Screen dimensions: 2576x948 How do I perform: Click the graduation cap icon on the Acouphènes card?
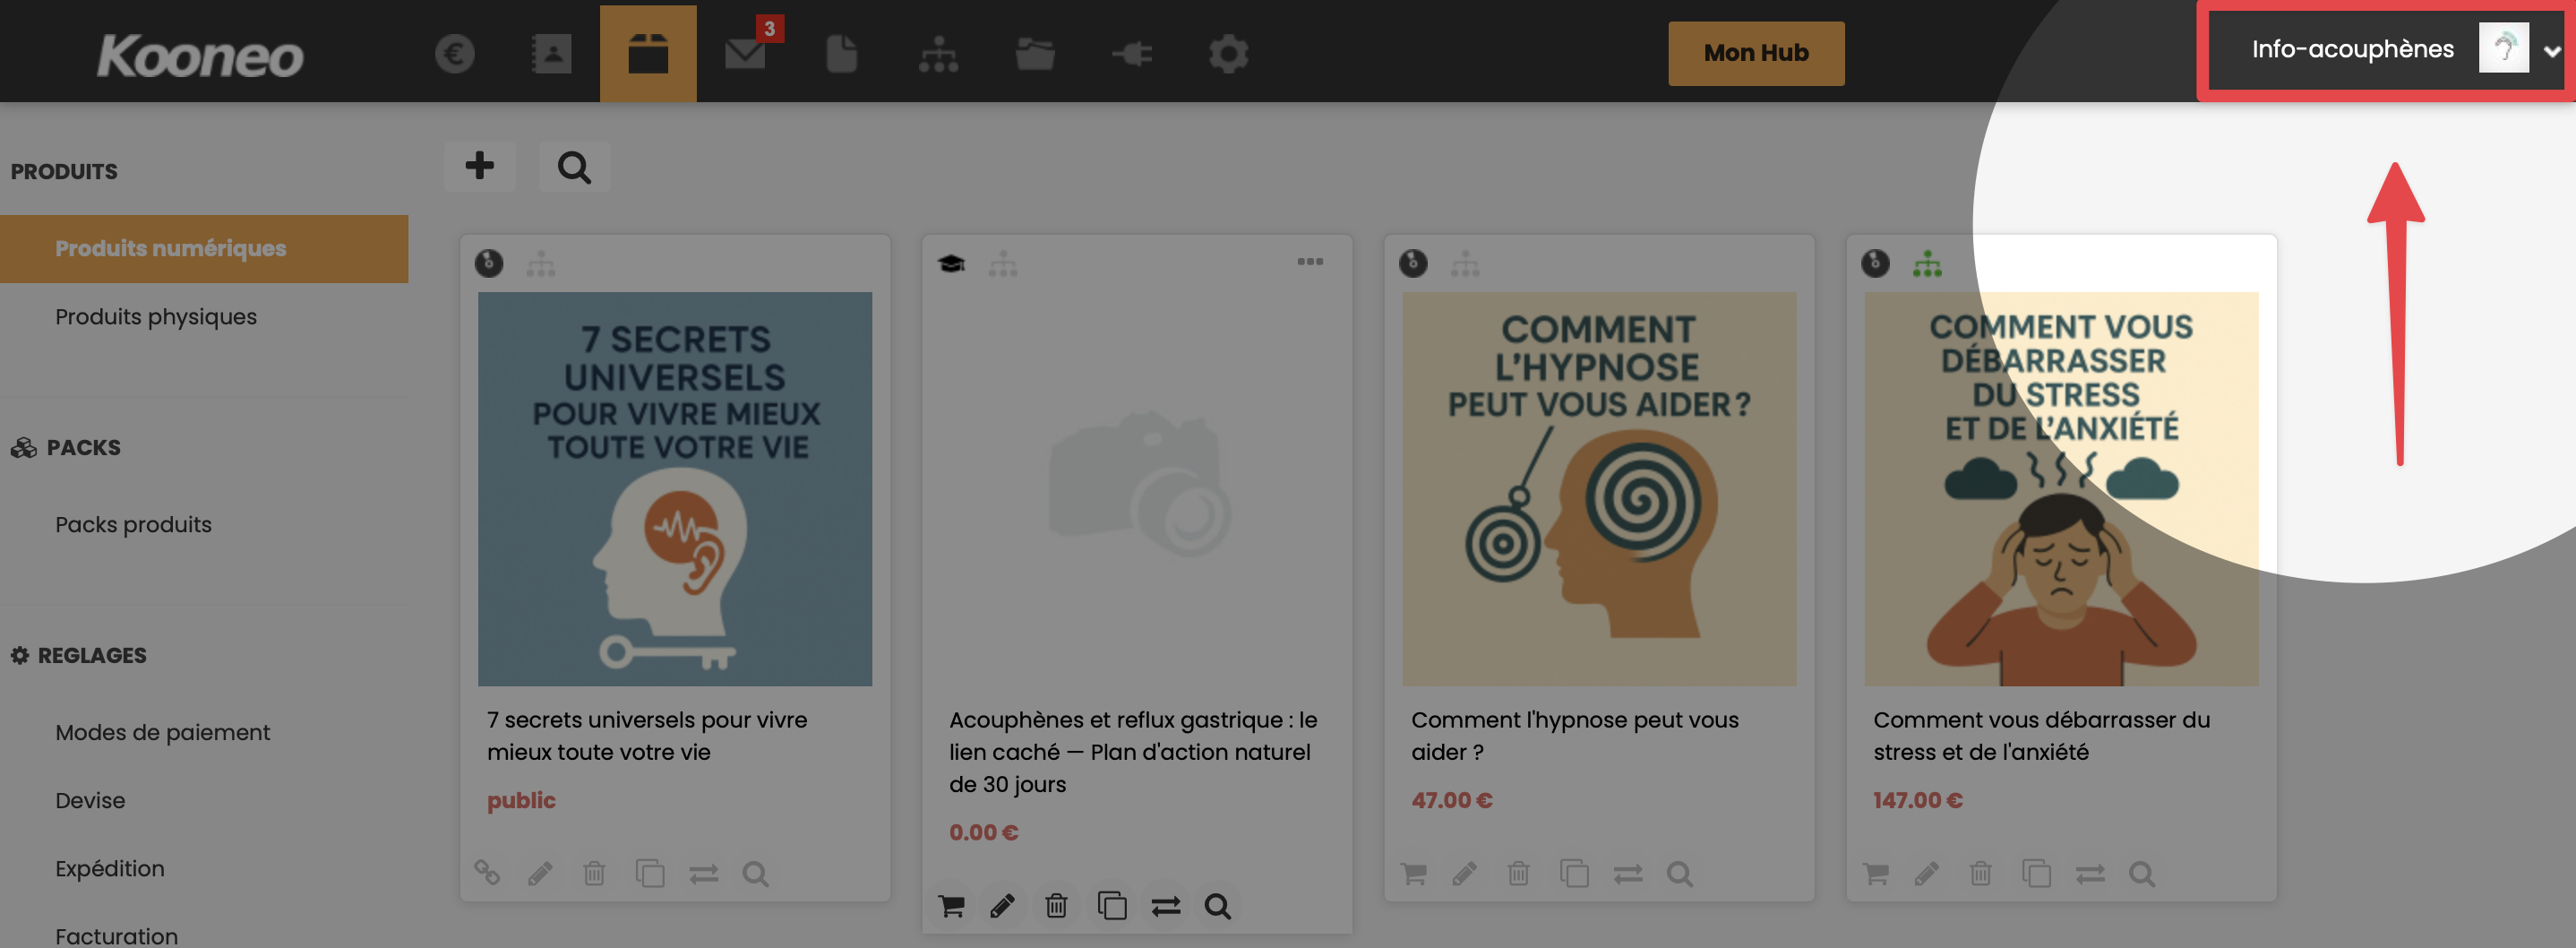[951, 263]
